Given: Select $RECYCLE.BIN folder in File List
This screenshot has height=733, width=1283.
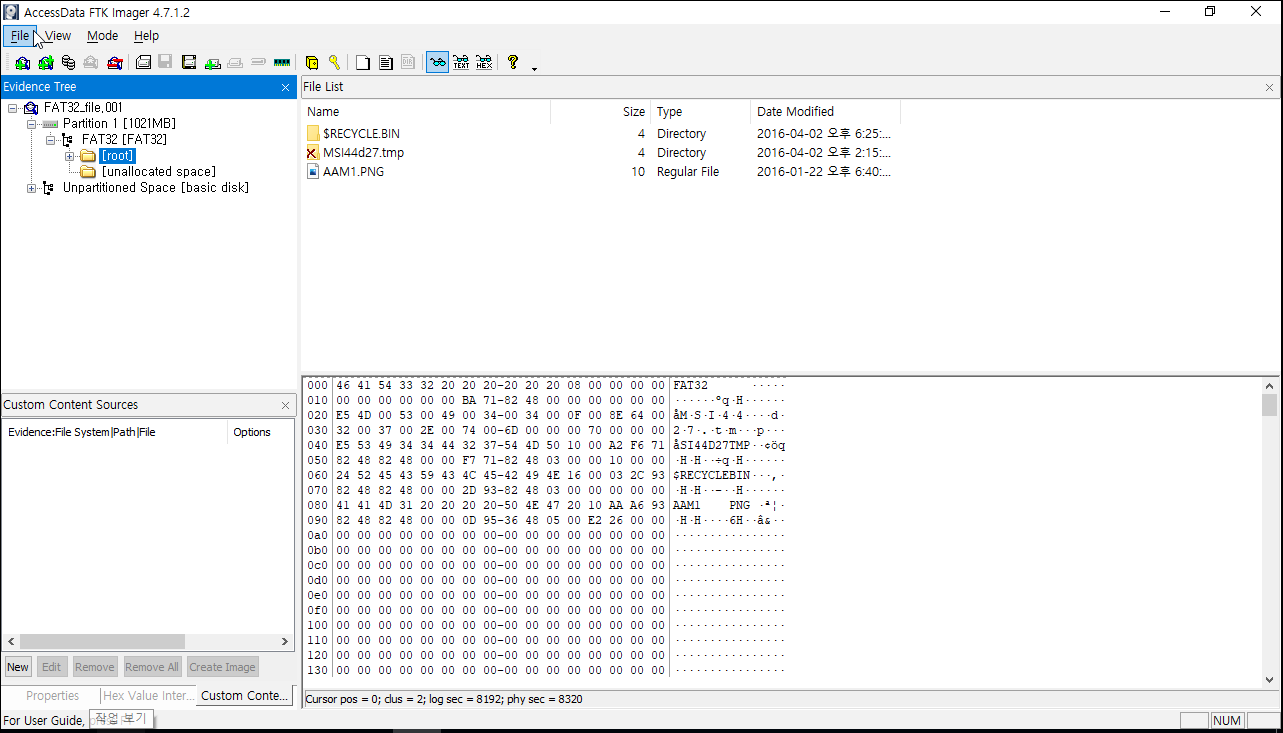Looking at the screenshot, I should [361, 134].
